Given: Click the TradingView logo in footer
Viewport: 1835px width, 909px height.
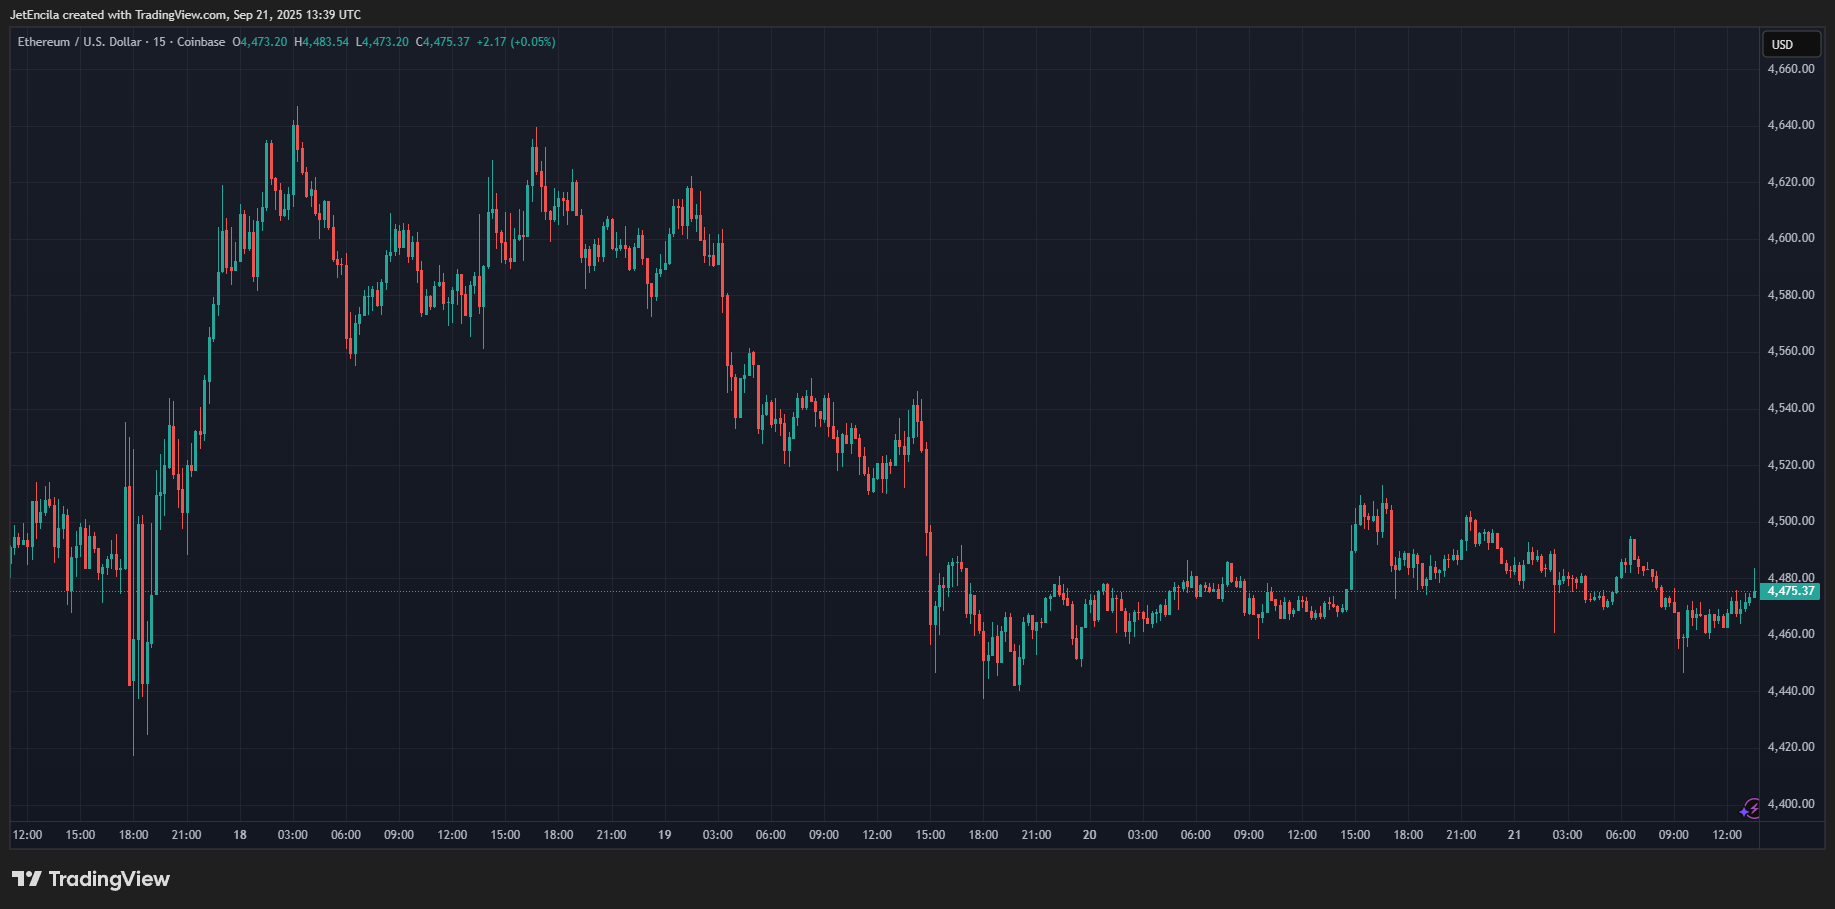Looking at the screenshot, I should (91, 879).
